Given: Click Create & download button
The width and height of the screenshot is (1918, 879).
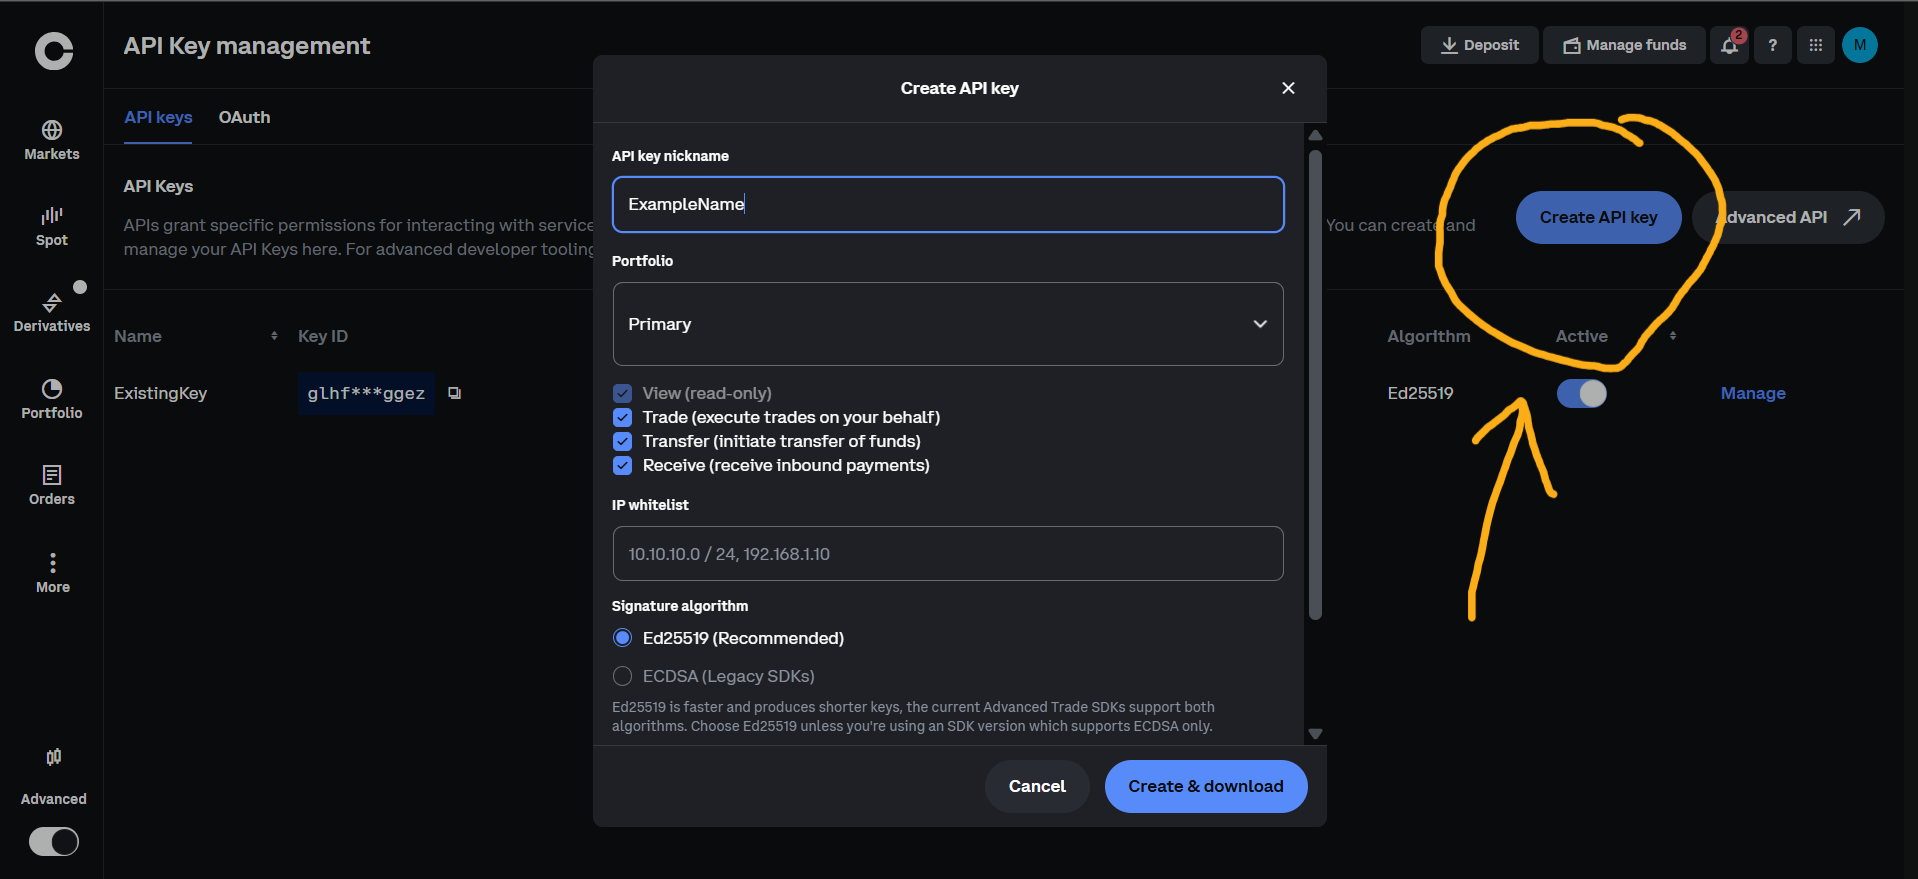Looking at the screenshot, I should click(x=1206, y=786).
